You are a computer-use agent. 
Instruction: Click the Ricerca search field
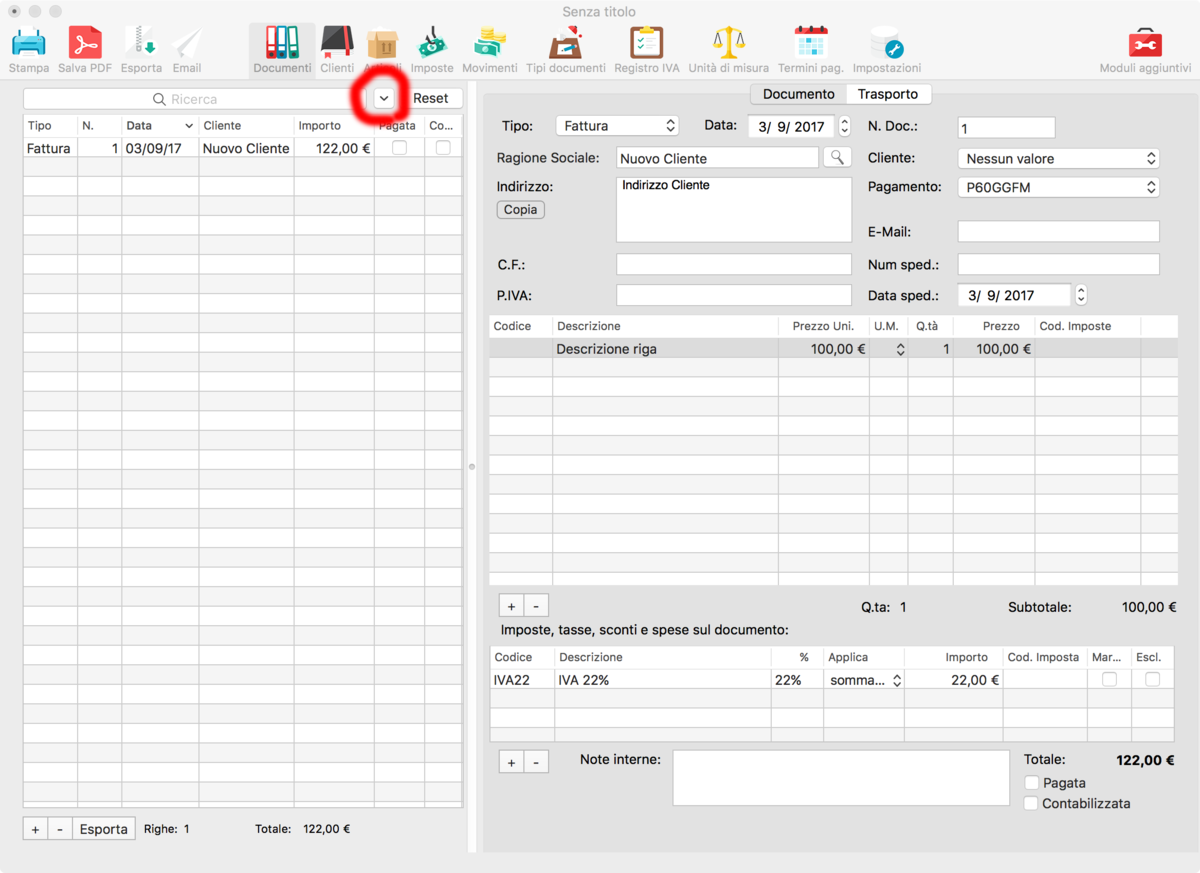[196, 99]
